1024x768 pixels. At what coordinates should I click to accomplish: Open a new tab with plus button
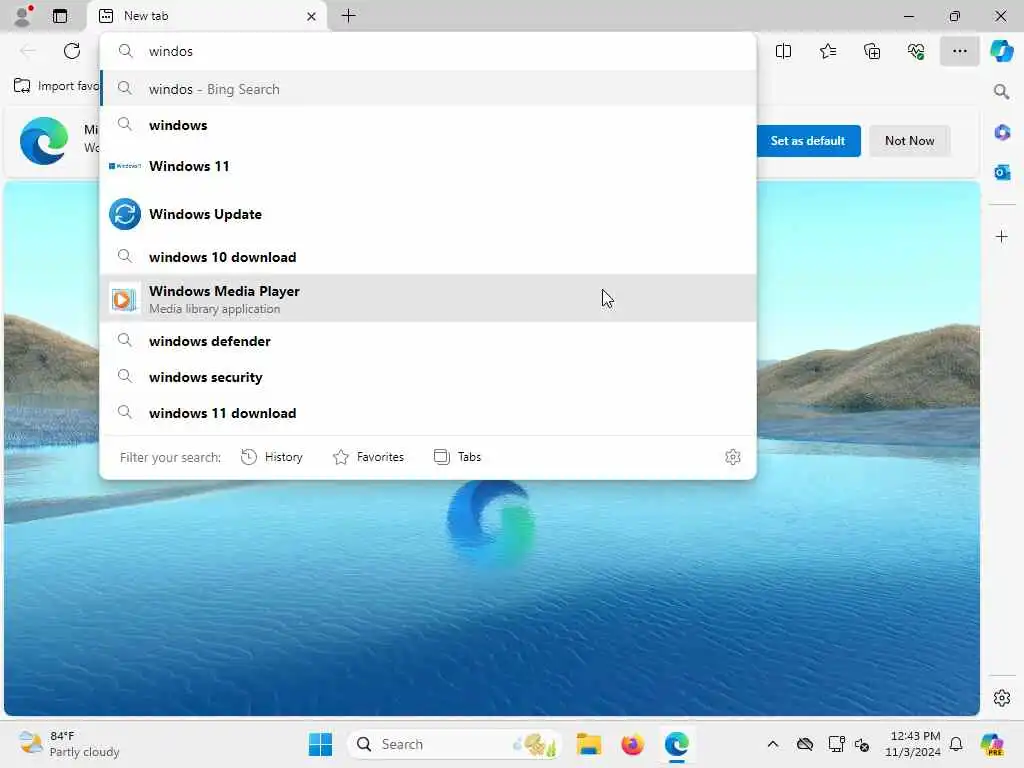tap(349, 16)
